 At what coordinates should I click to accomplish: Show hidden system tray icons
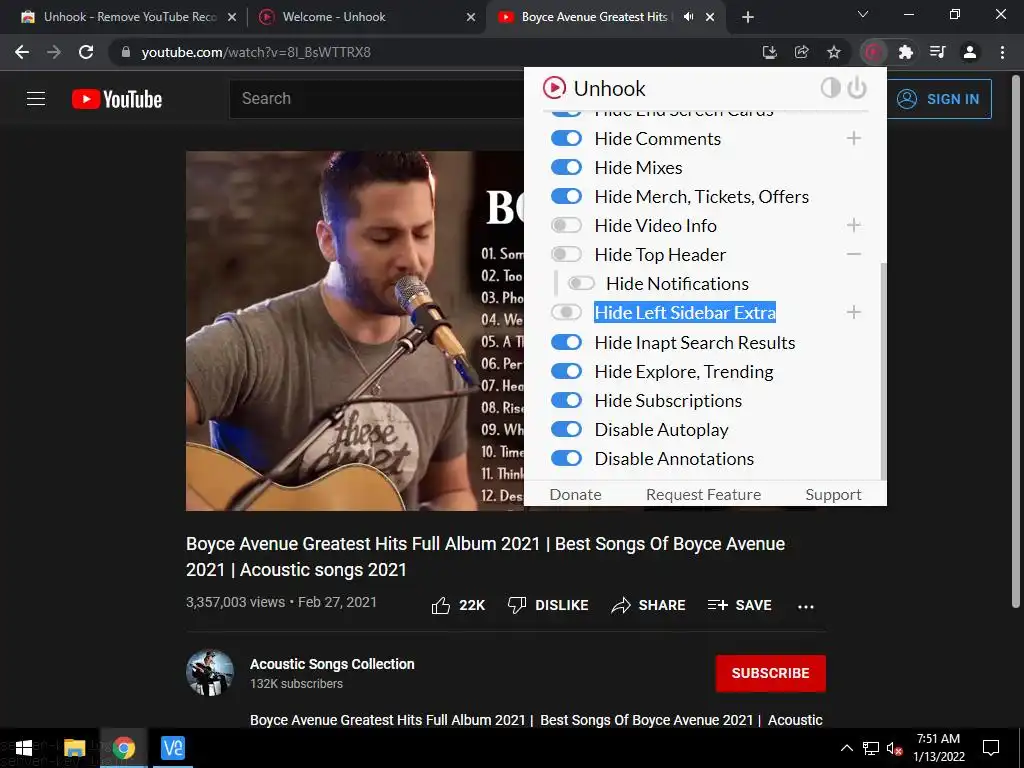(846, 748)
